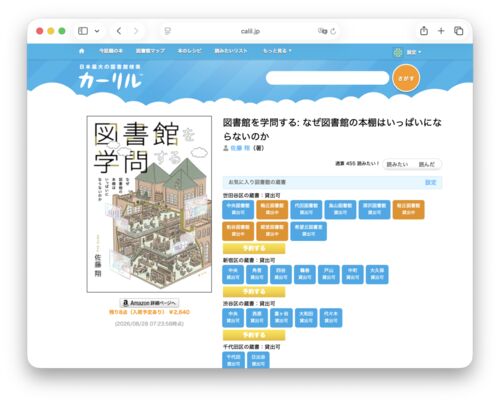Click 予約する under the Shinjuku libraries
This screenshot has height=404, width=500.
click(254, 292)
